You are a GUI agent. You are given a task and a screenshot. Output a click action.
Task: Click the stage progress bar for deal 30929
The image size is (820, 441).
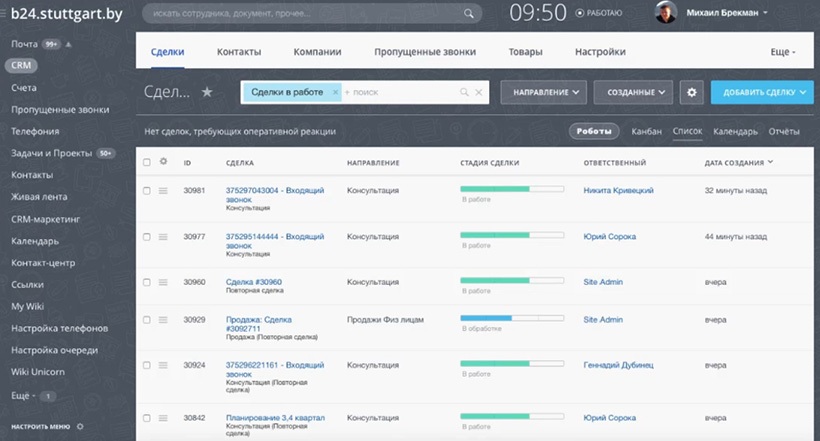coord(512,318)
